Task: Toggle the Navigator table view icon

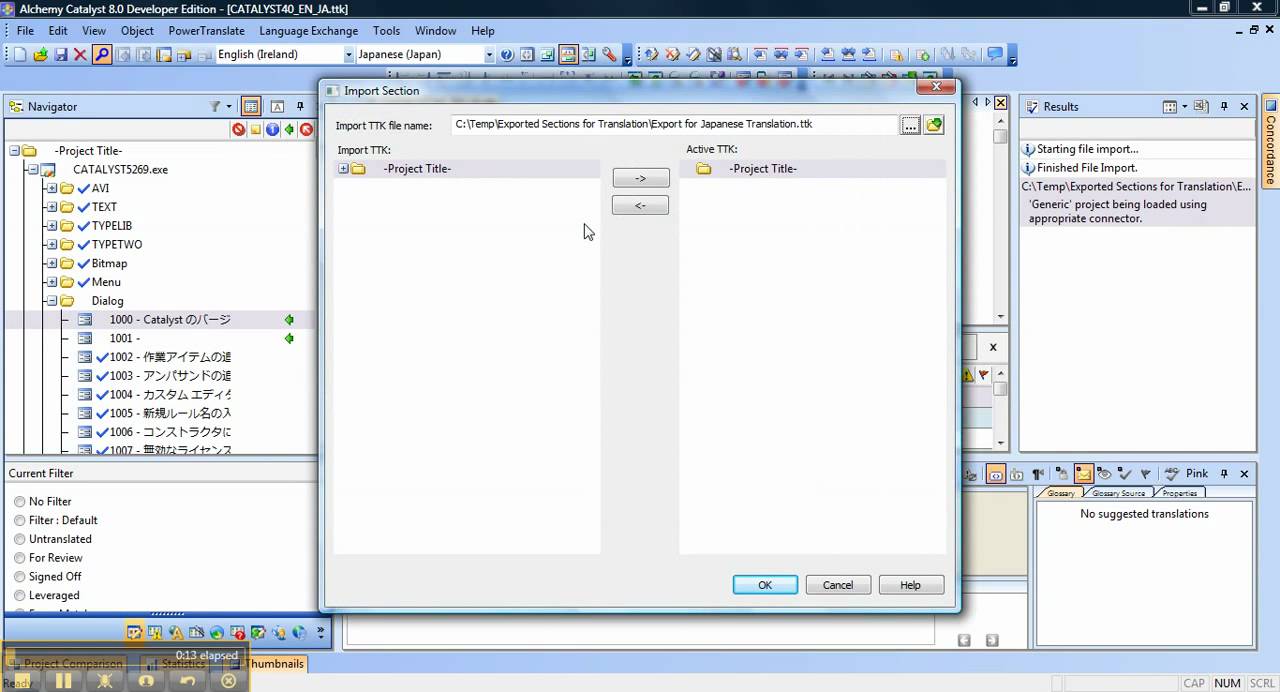Action: coord(251,107)
